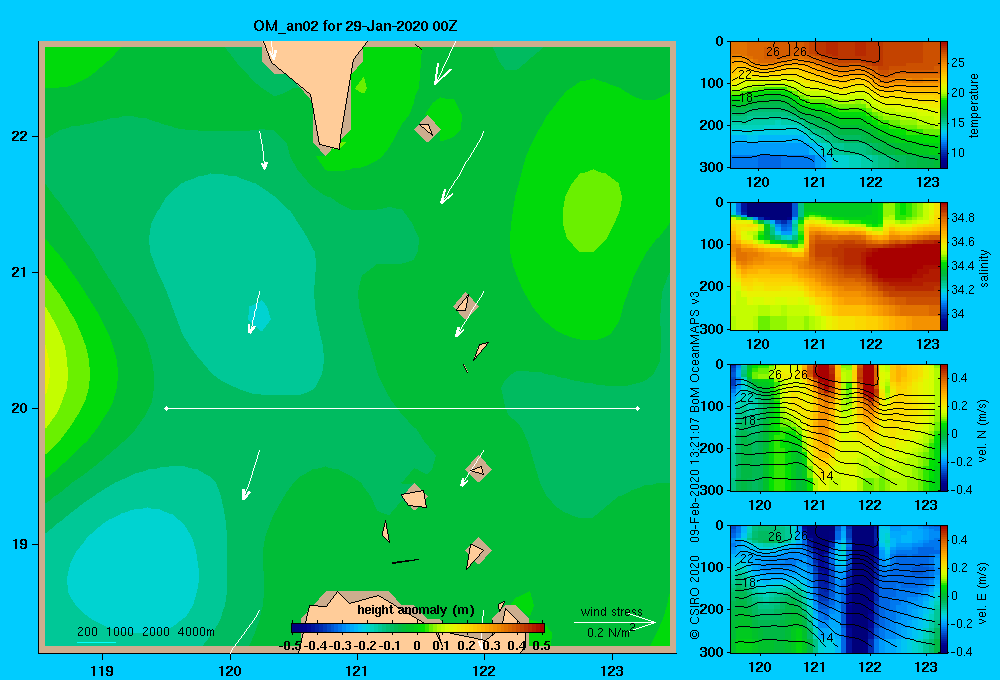Click the "0.5" maximum height anomaly scale value
Viewport: 1000px width, 680px height.
pyautogui.click(x=541, y=646)
